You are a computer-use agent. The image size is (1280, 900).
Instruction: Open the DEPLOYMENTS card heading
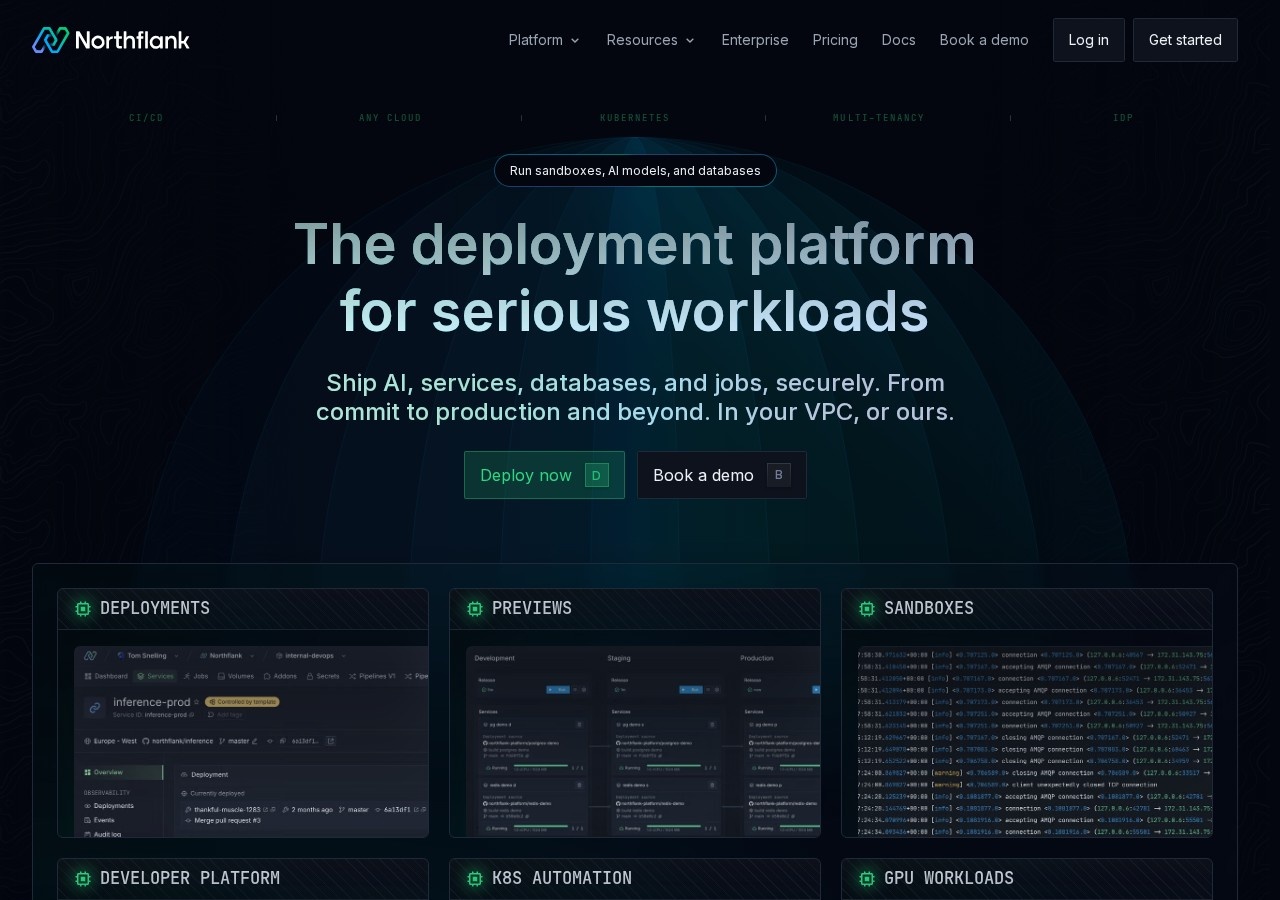point(155,608)
